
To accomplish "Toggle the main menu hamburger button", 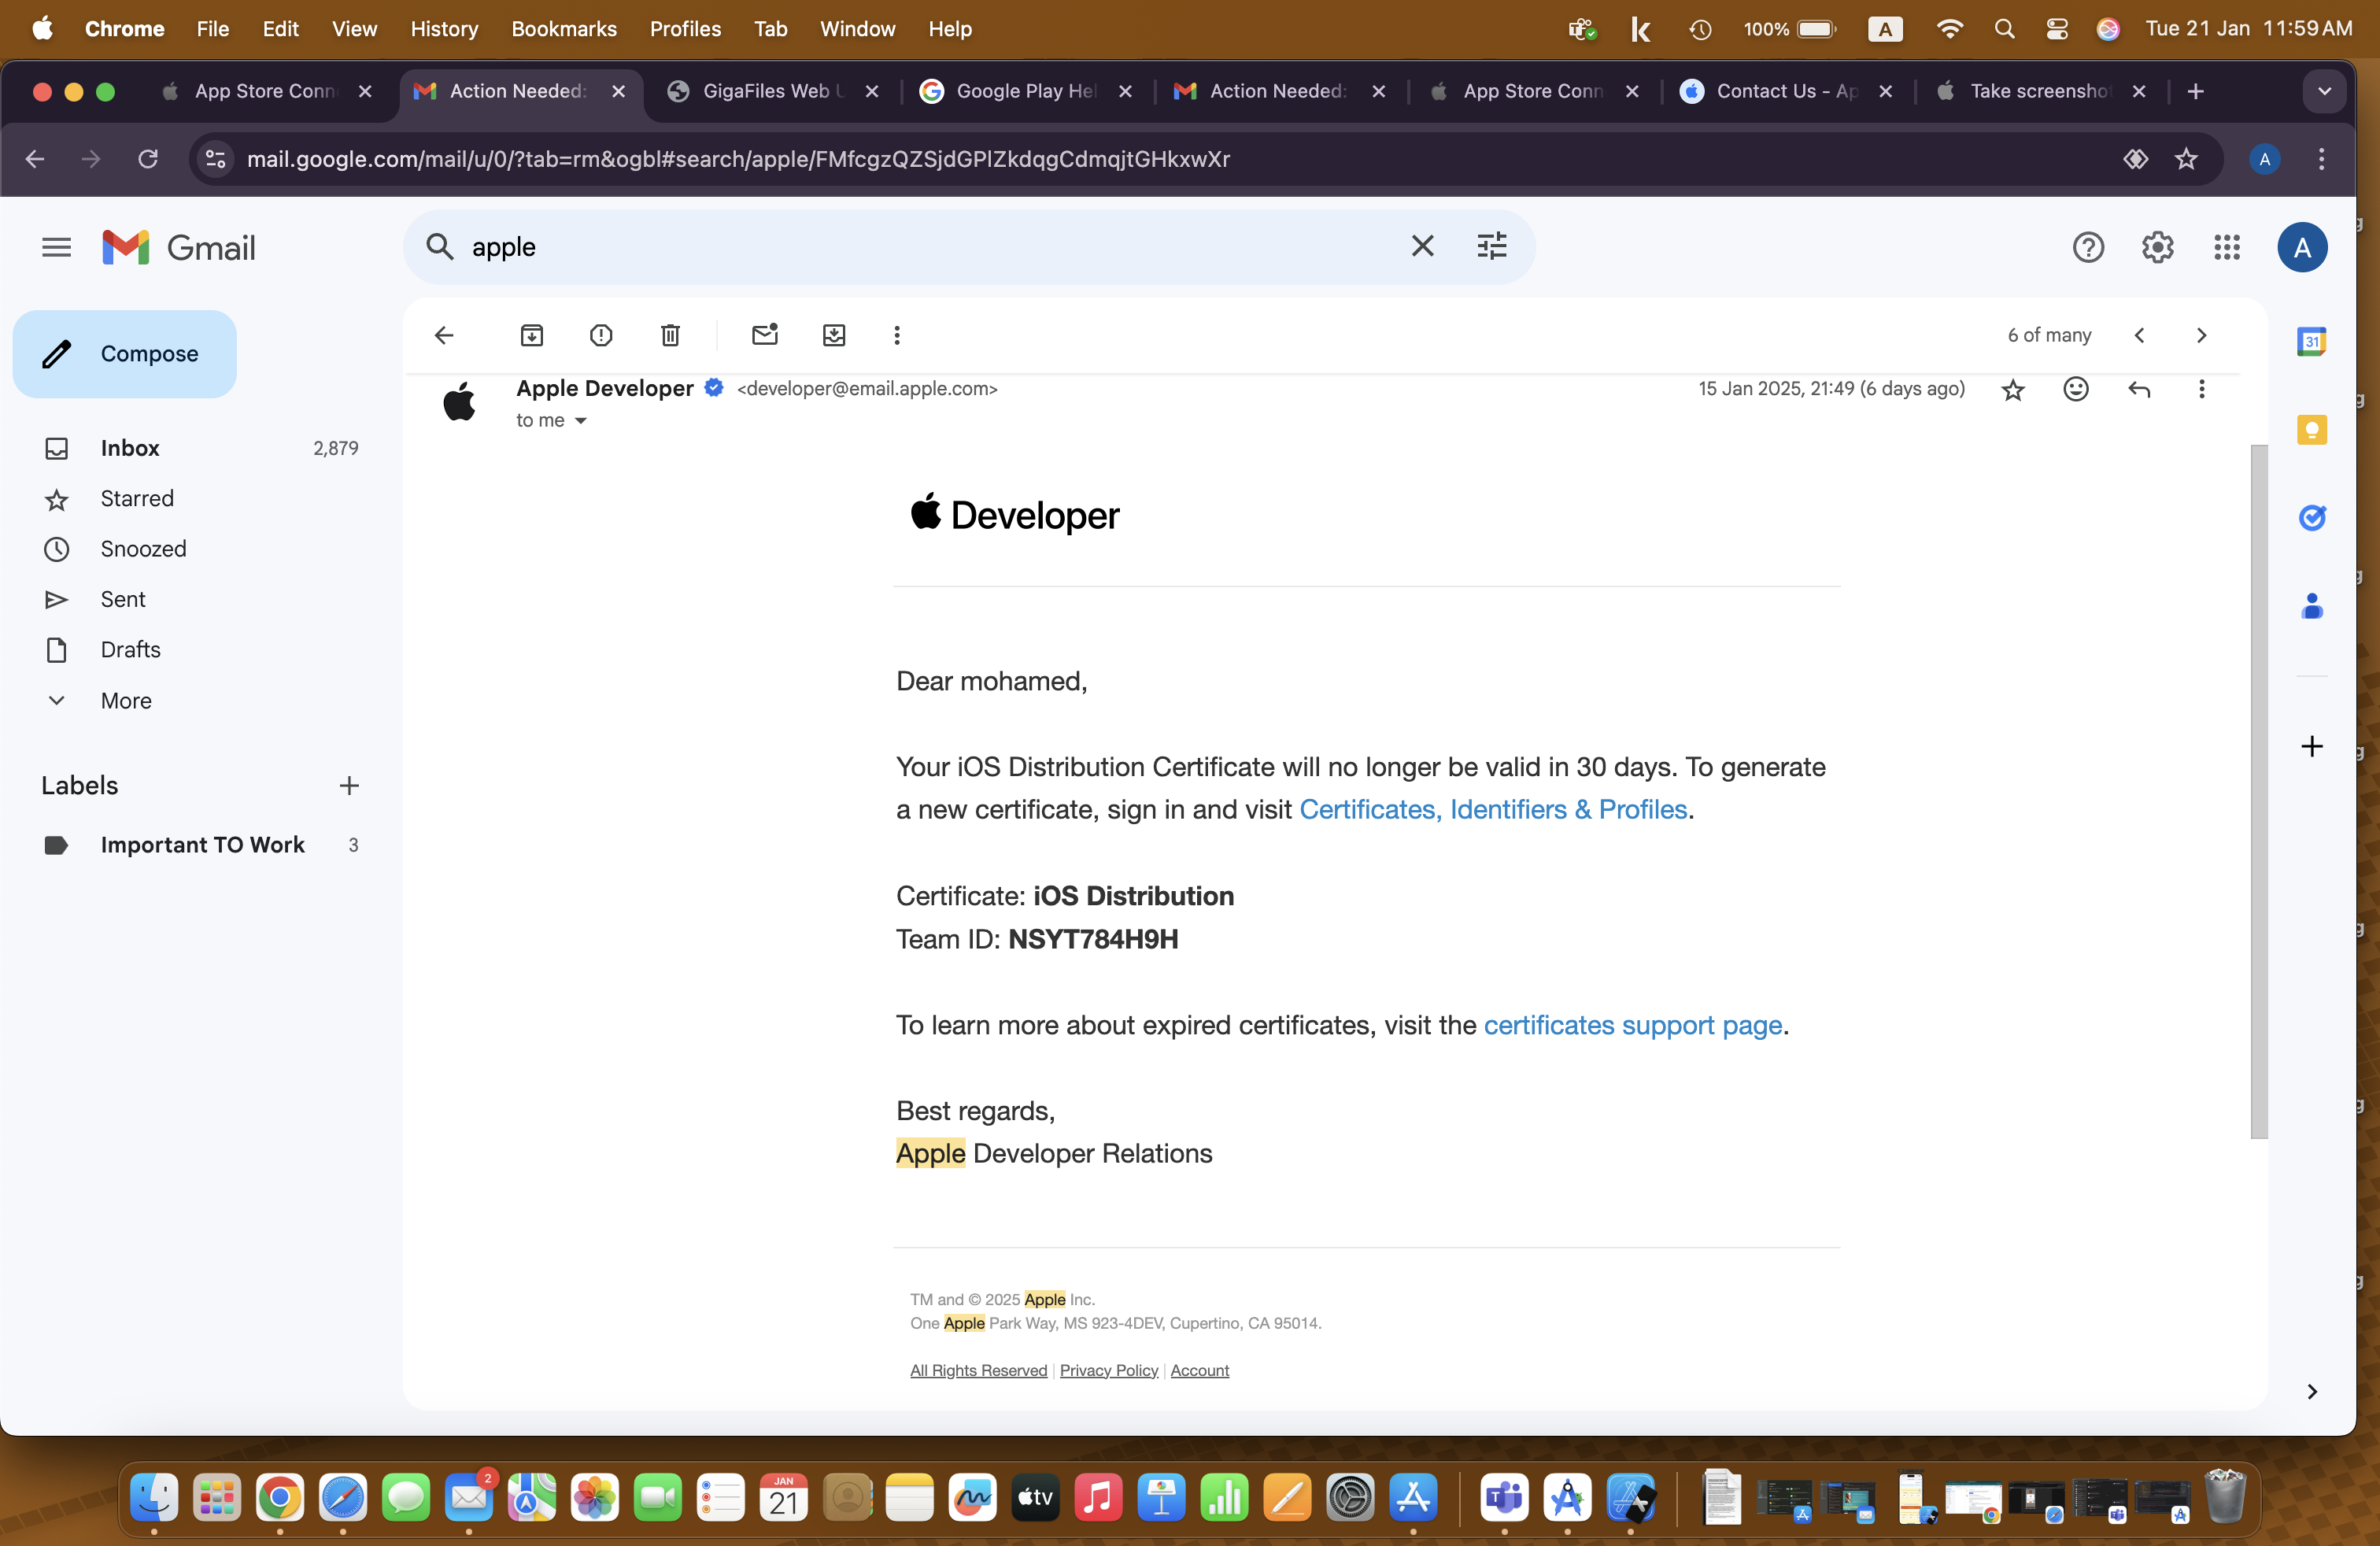I will coord(57,247).
